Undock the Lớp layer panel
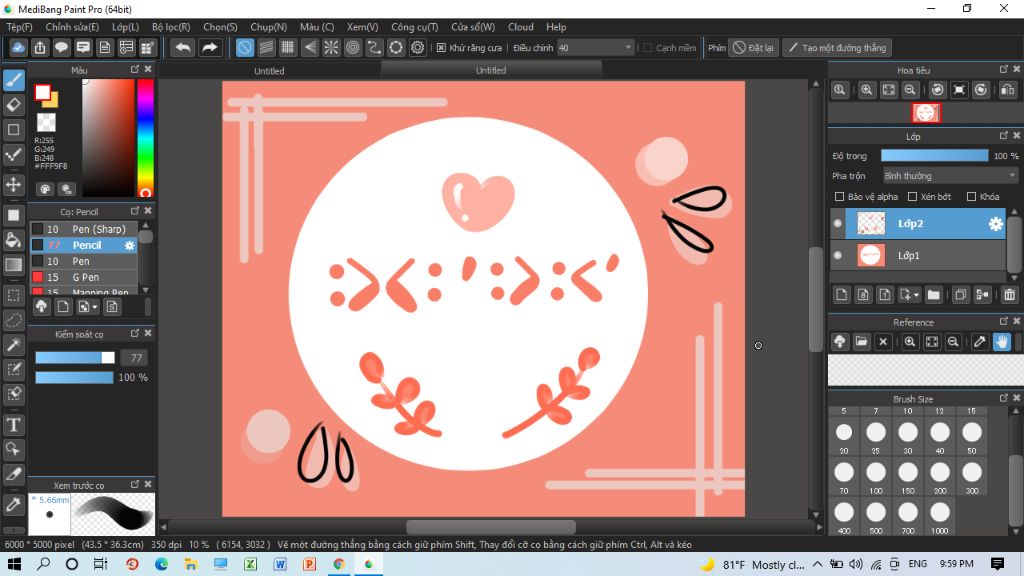1024x576 pixels. click(x=1004, y=136)
